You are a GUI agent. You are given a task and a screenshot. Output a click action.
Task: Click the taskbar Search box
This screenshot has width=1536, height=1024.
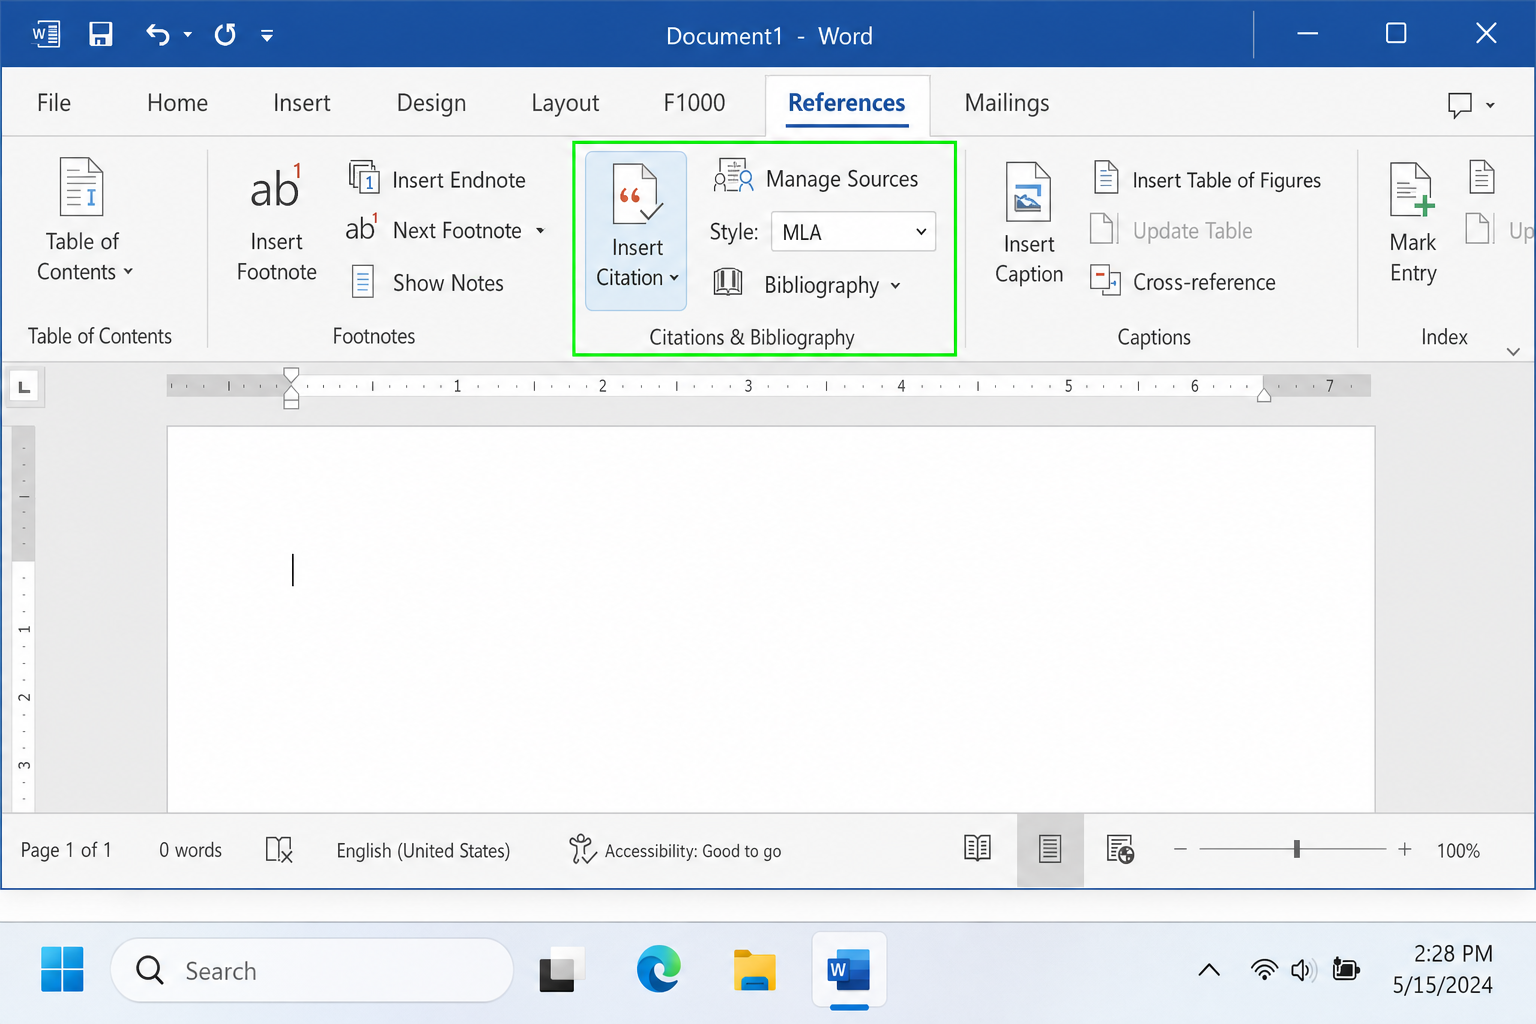312,970
